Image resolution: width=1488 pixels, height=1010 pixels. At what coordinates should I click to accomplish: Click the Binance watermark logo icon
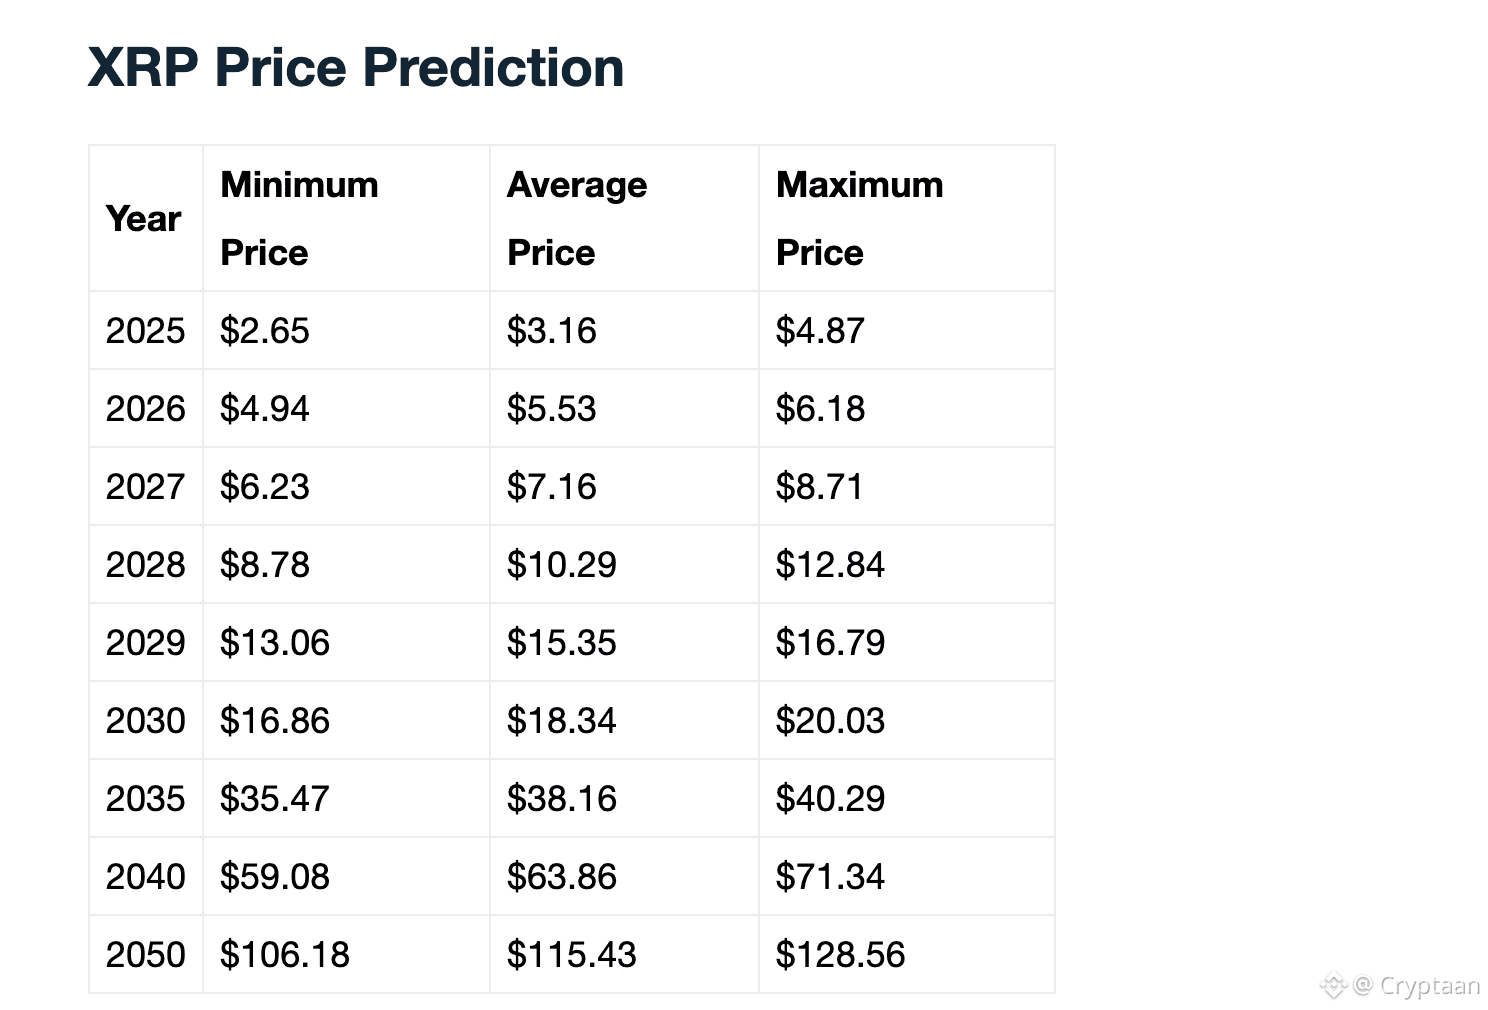[1333, 986]
